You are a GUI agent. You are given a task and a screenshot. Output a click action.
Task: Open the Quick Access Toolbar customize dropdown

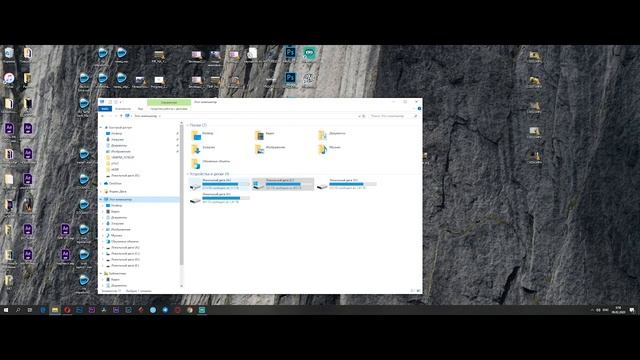[121, 102]
